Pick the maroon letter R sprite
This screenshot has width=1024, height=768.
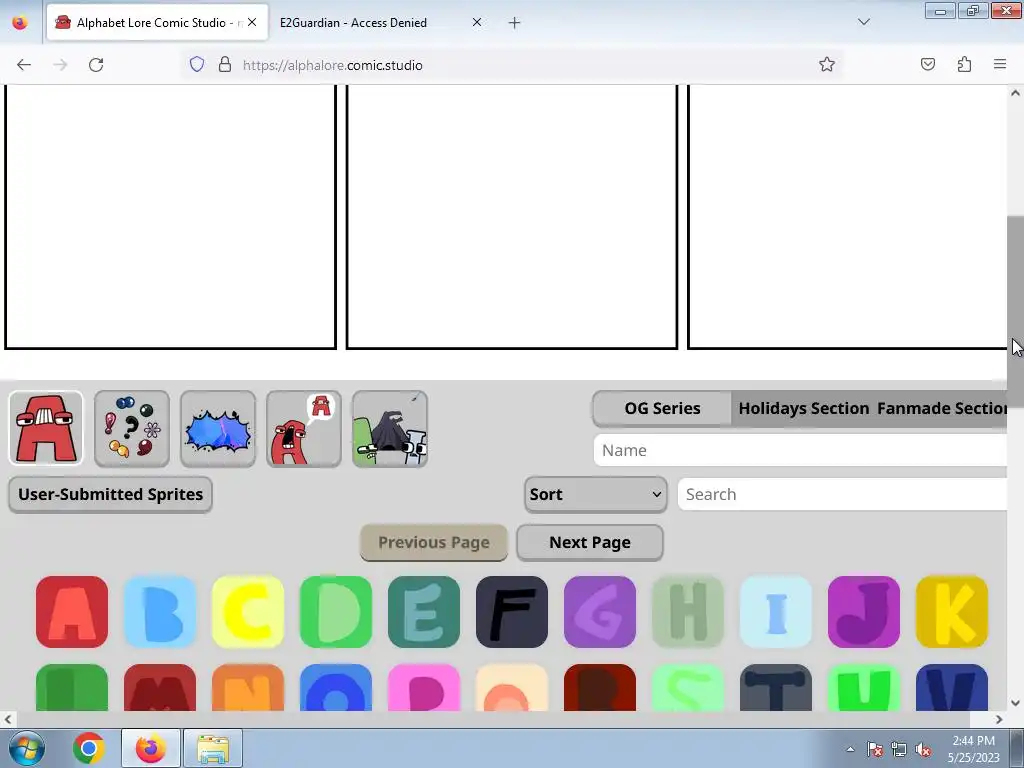[600, 688]
